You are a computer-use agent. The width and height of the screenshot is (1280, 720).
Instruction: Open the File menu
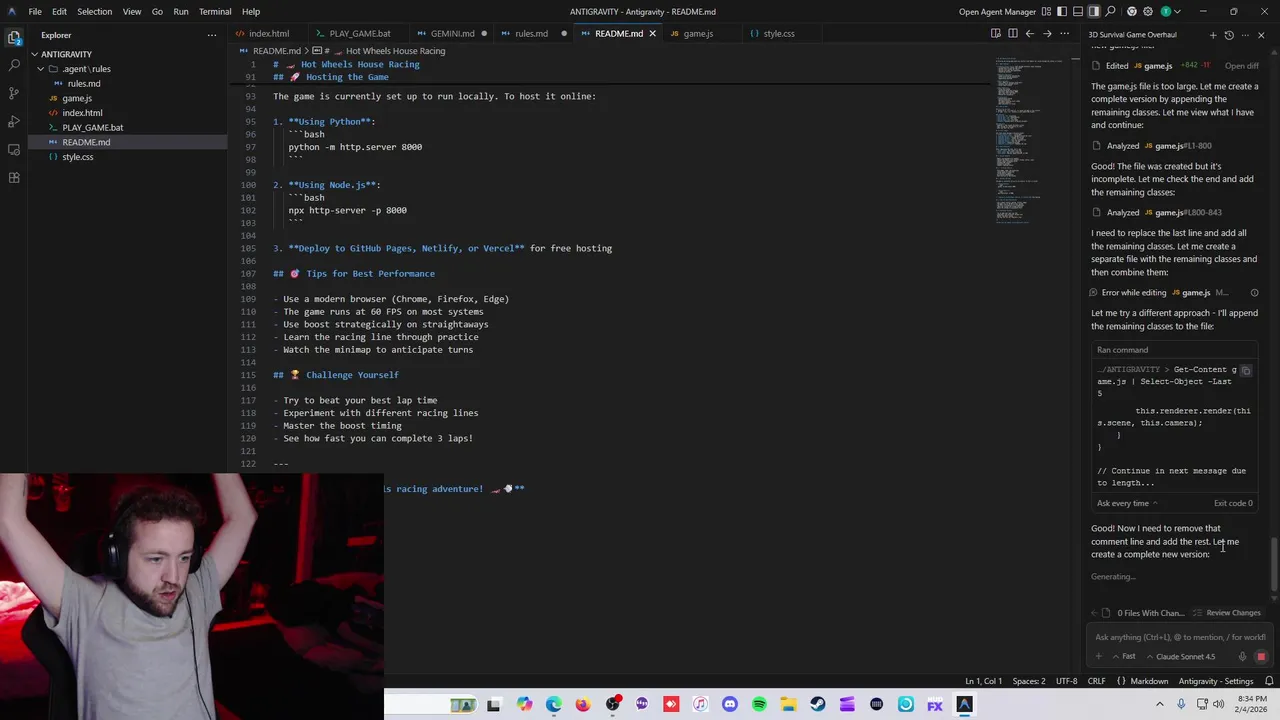(x=35, y=12)
